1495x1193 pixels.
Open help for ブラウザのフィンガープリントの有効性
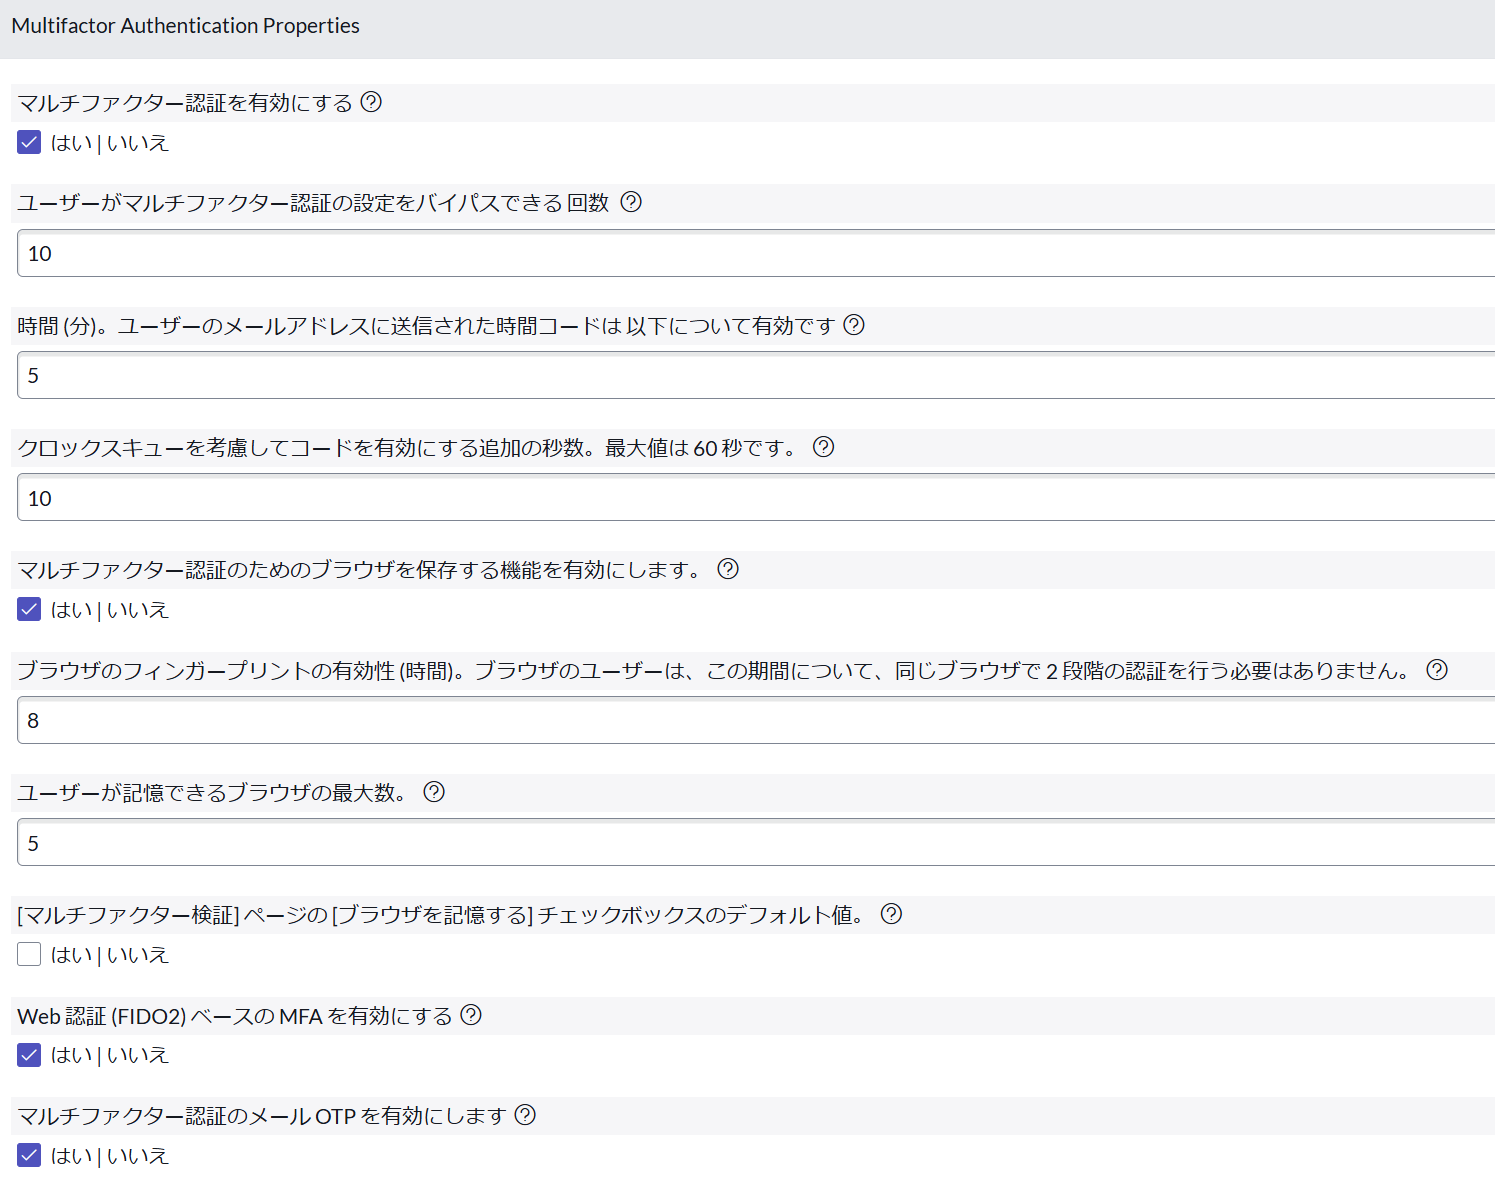pyautogui.click(x=1437, y=670)
